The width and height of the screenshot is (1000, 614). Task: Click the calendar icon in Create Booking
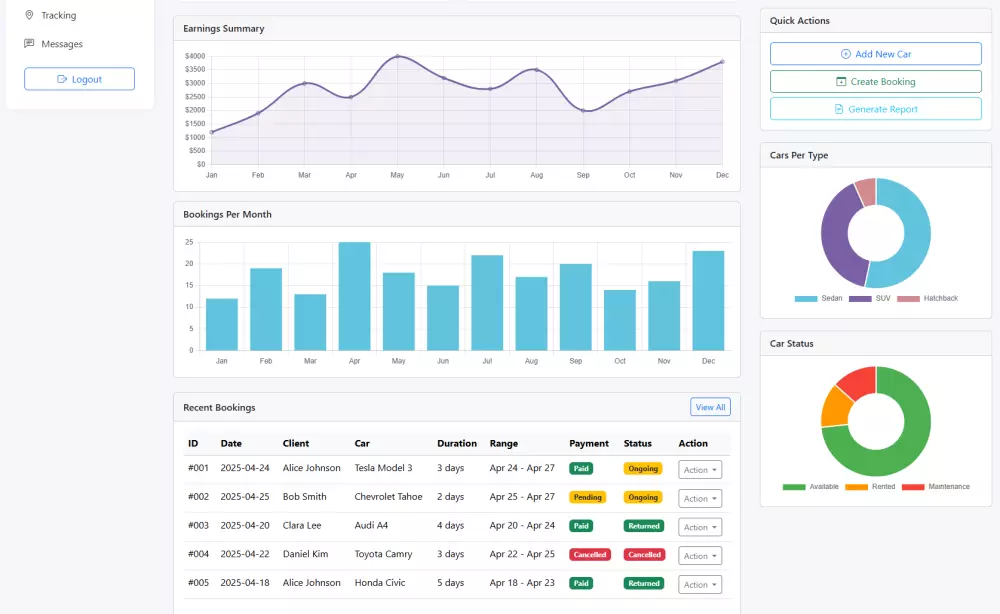pos(841,82)
